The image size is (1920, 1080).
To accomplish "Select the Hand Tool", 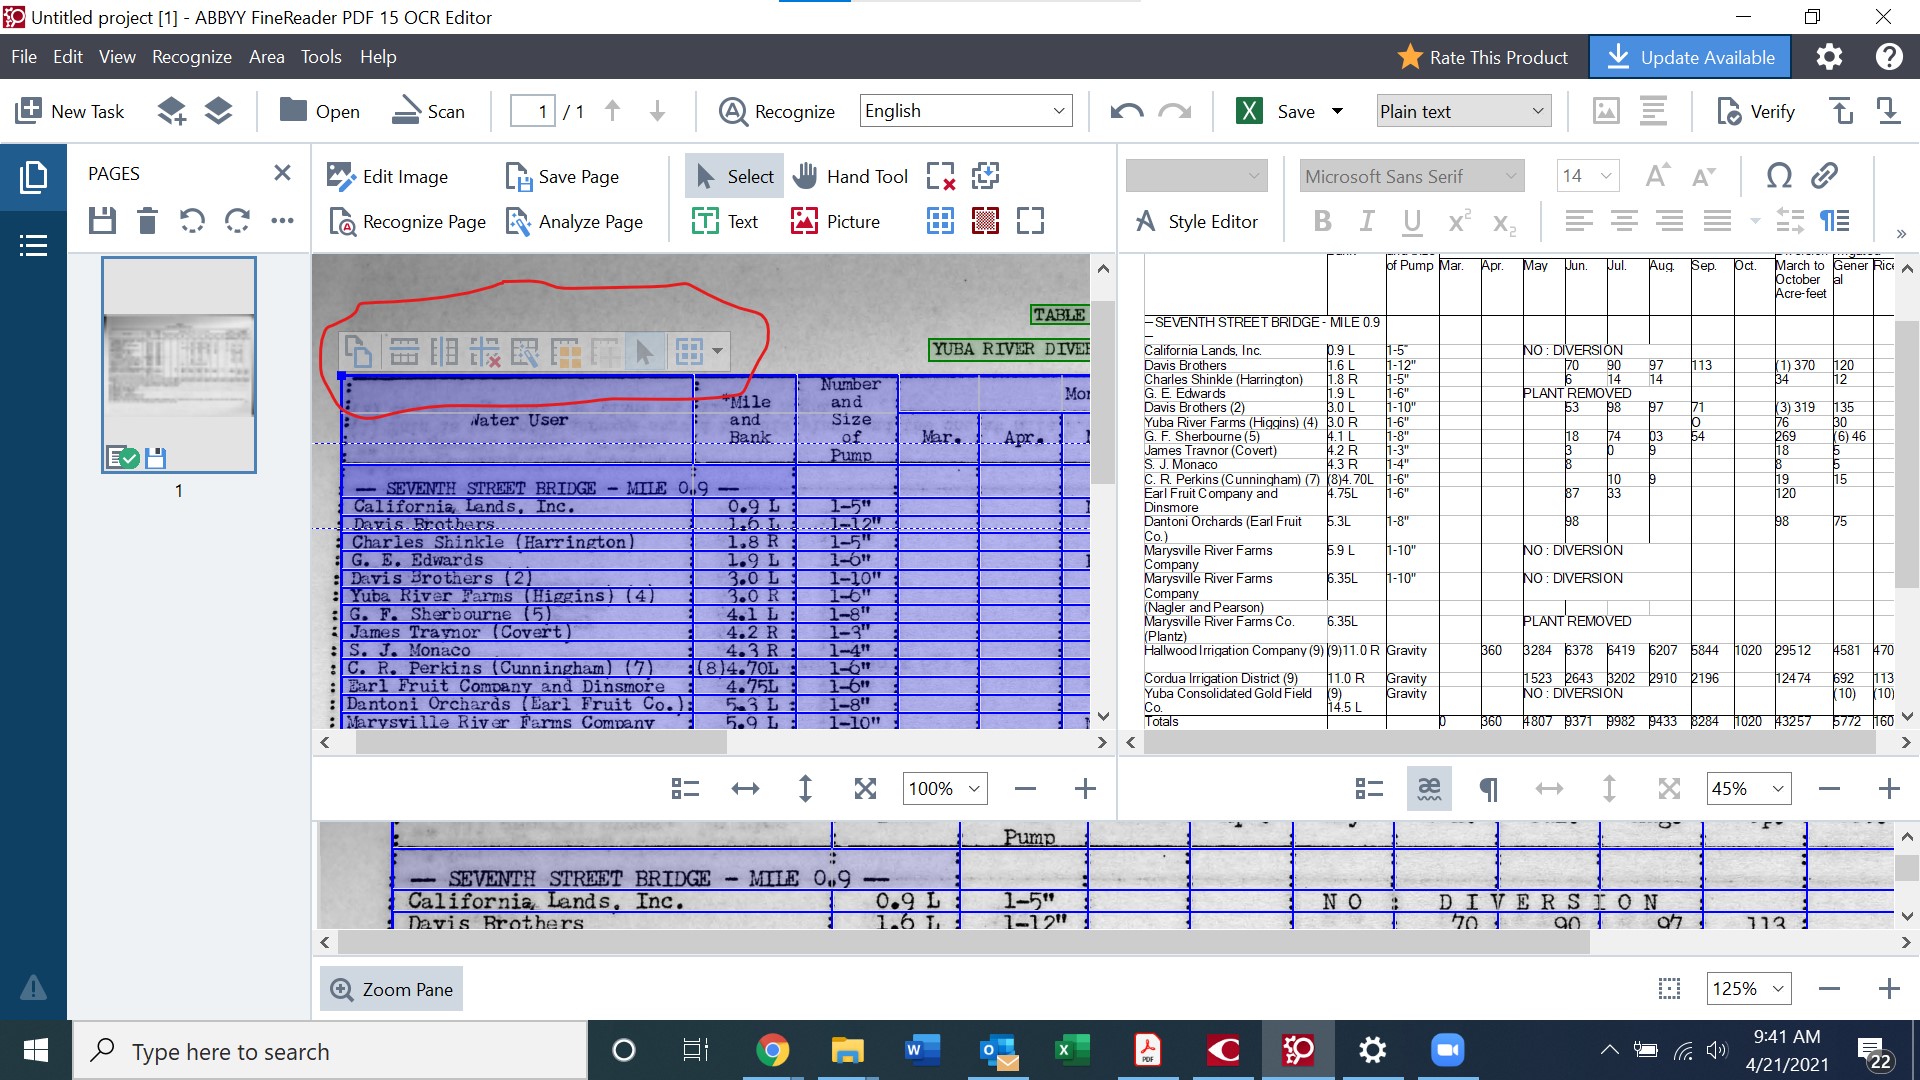I will (850, 175).
